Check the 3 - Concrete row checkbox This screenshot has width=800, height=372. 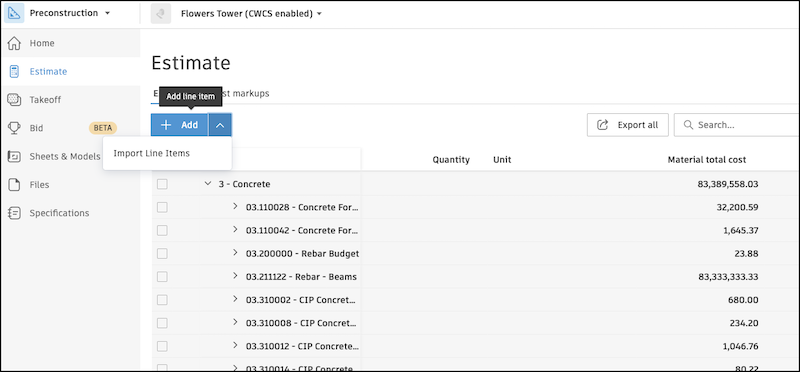pos(162,184)
